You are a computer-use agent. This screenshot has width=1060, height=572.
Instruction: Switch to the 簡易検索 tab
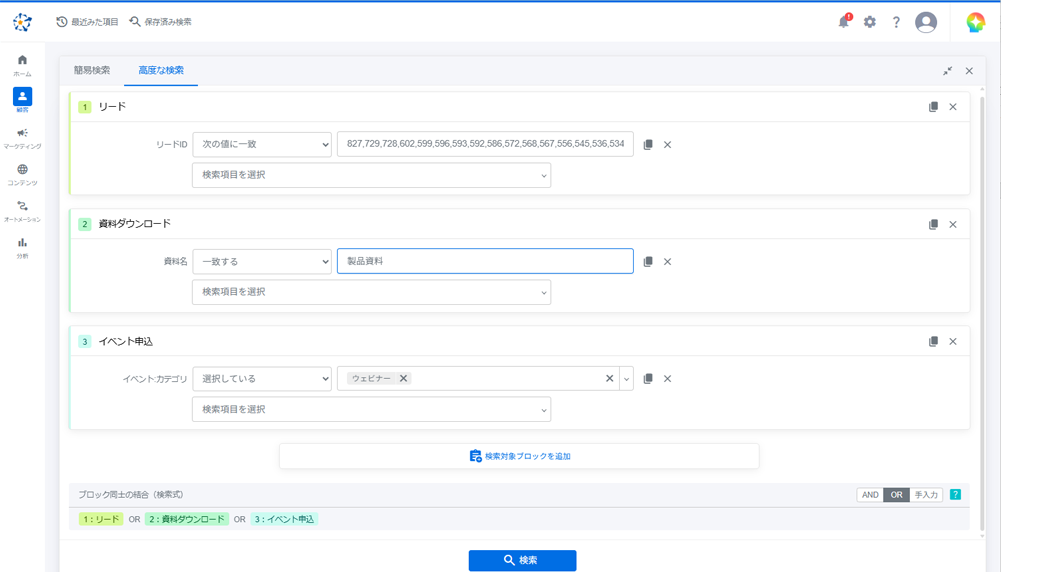(x=92, y=71)
